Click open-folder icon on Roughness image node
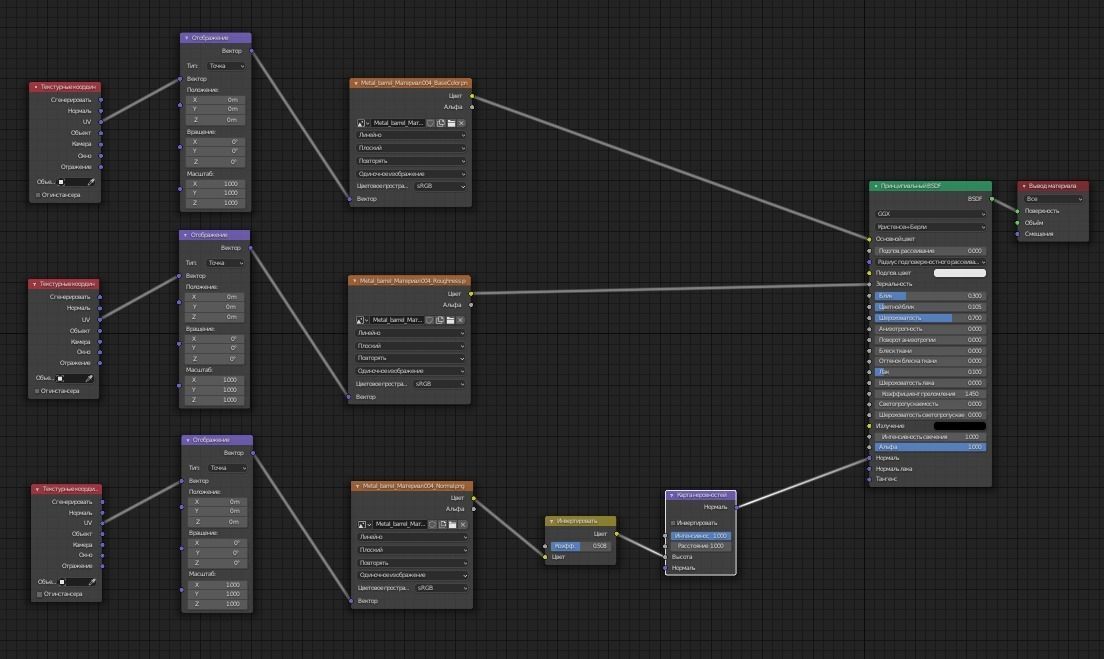Image resolution: width=1104 pixels, height=659 pixels. pyautogui.click(x=451, y=320)
